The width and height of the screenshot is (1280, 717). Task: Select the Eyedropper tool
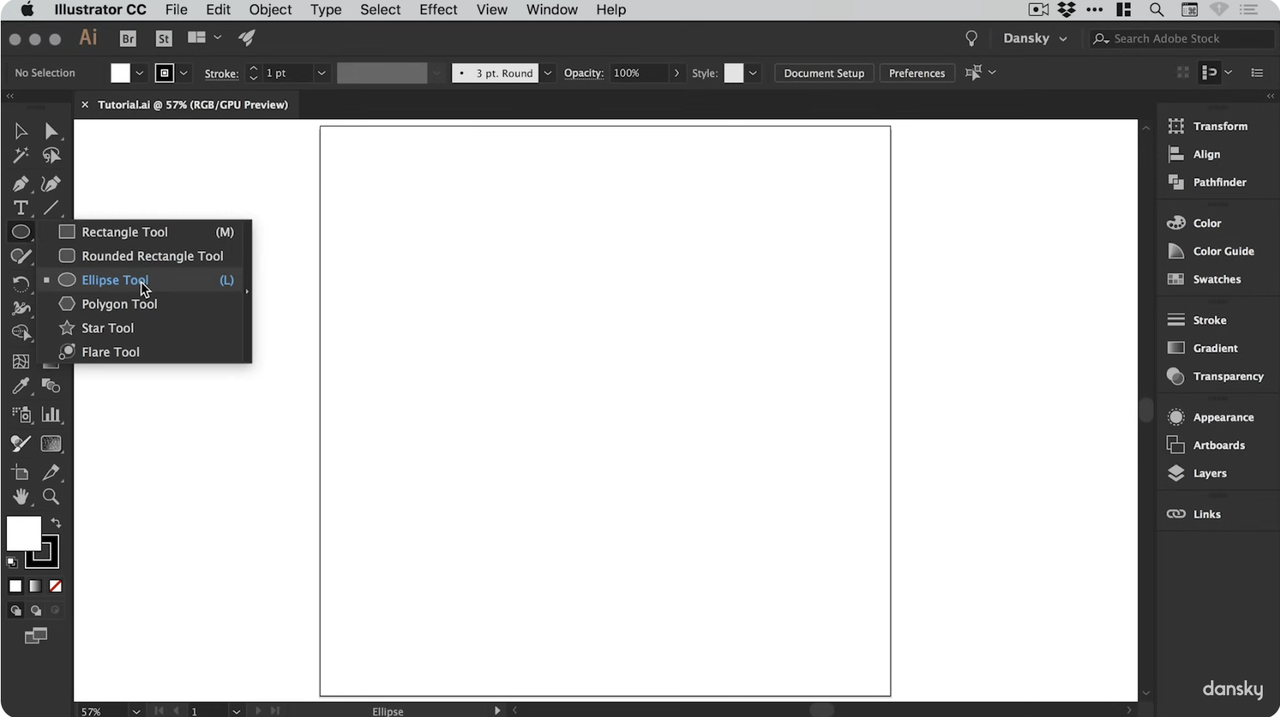(20, 386)
